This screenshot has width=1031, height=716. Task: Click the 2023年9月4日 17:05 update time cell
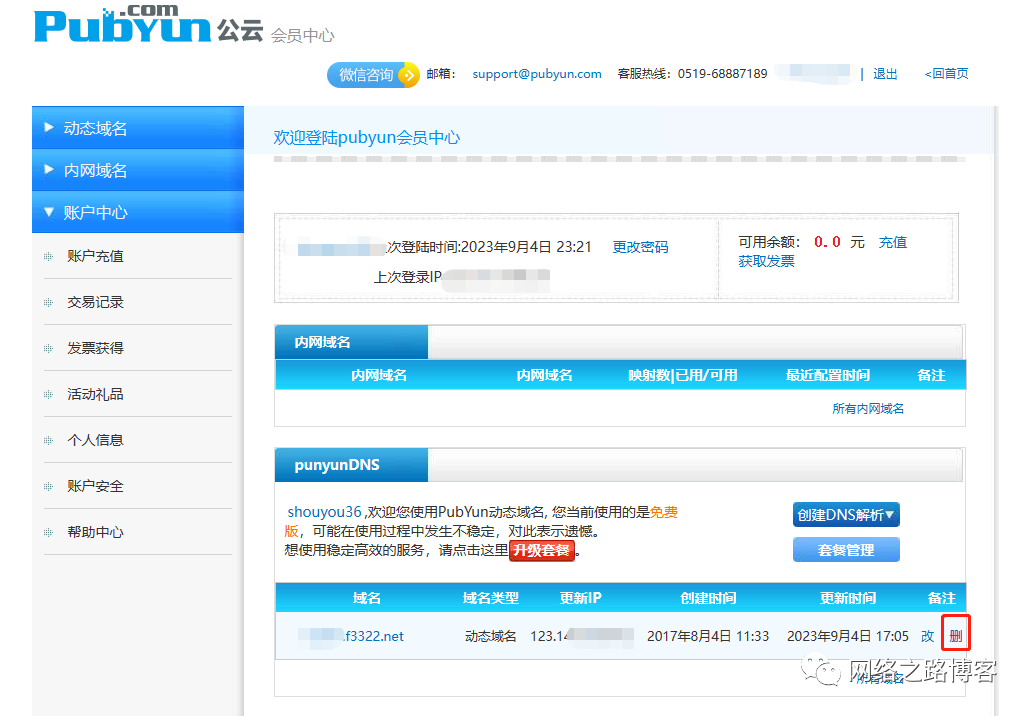coord(848,636)
